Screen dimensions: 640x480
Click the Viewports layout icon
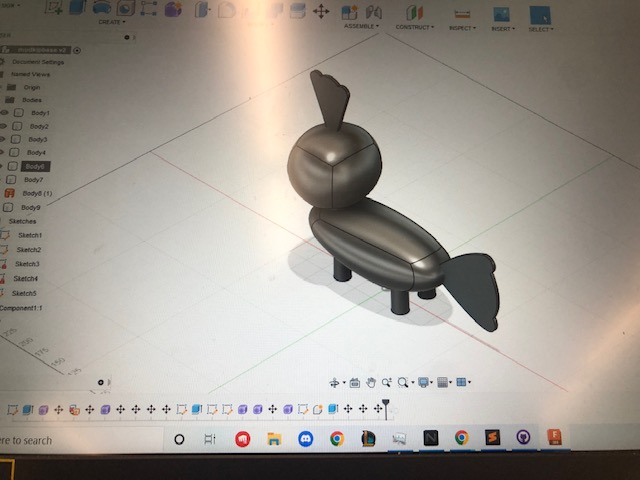pyautogui.click(x=461, y=382)
